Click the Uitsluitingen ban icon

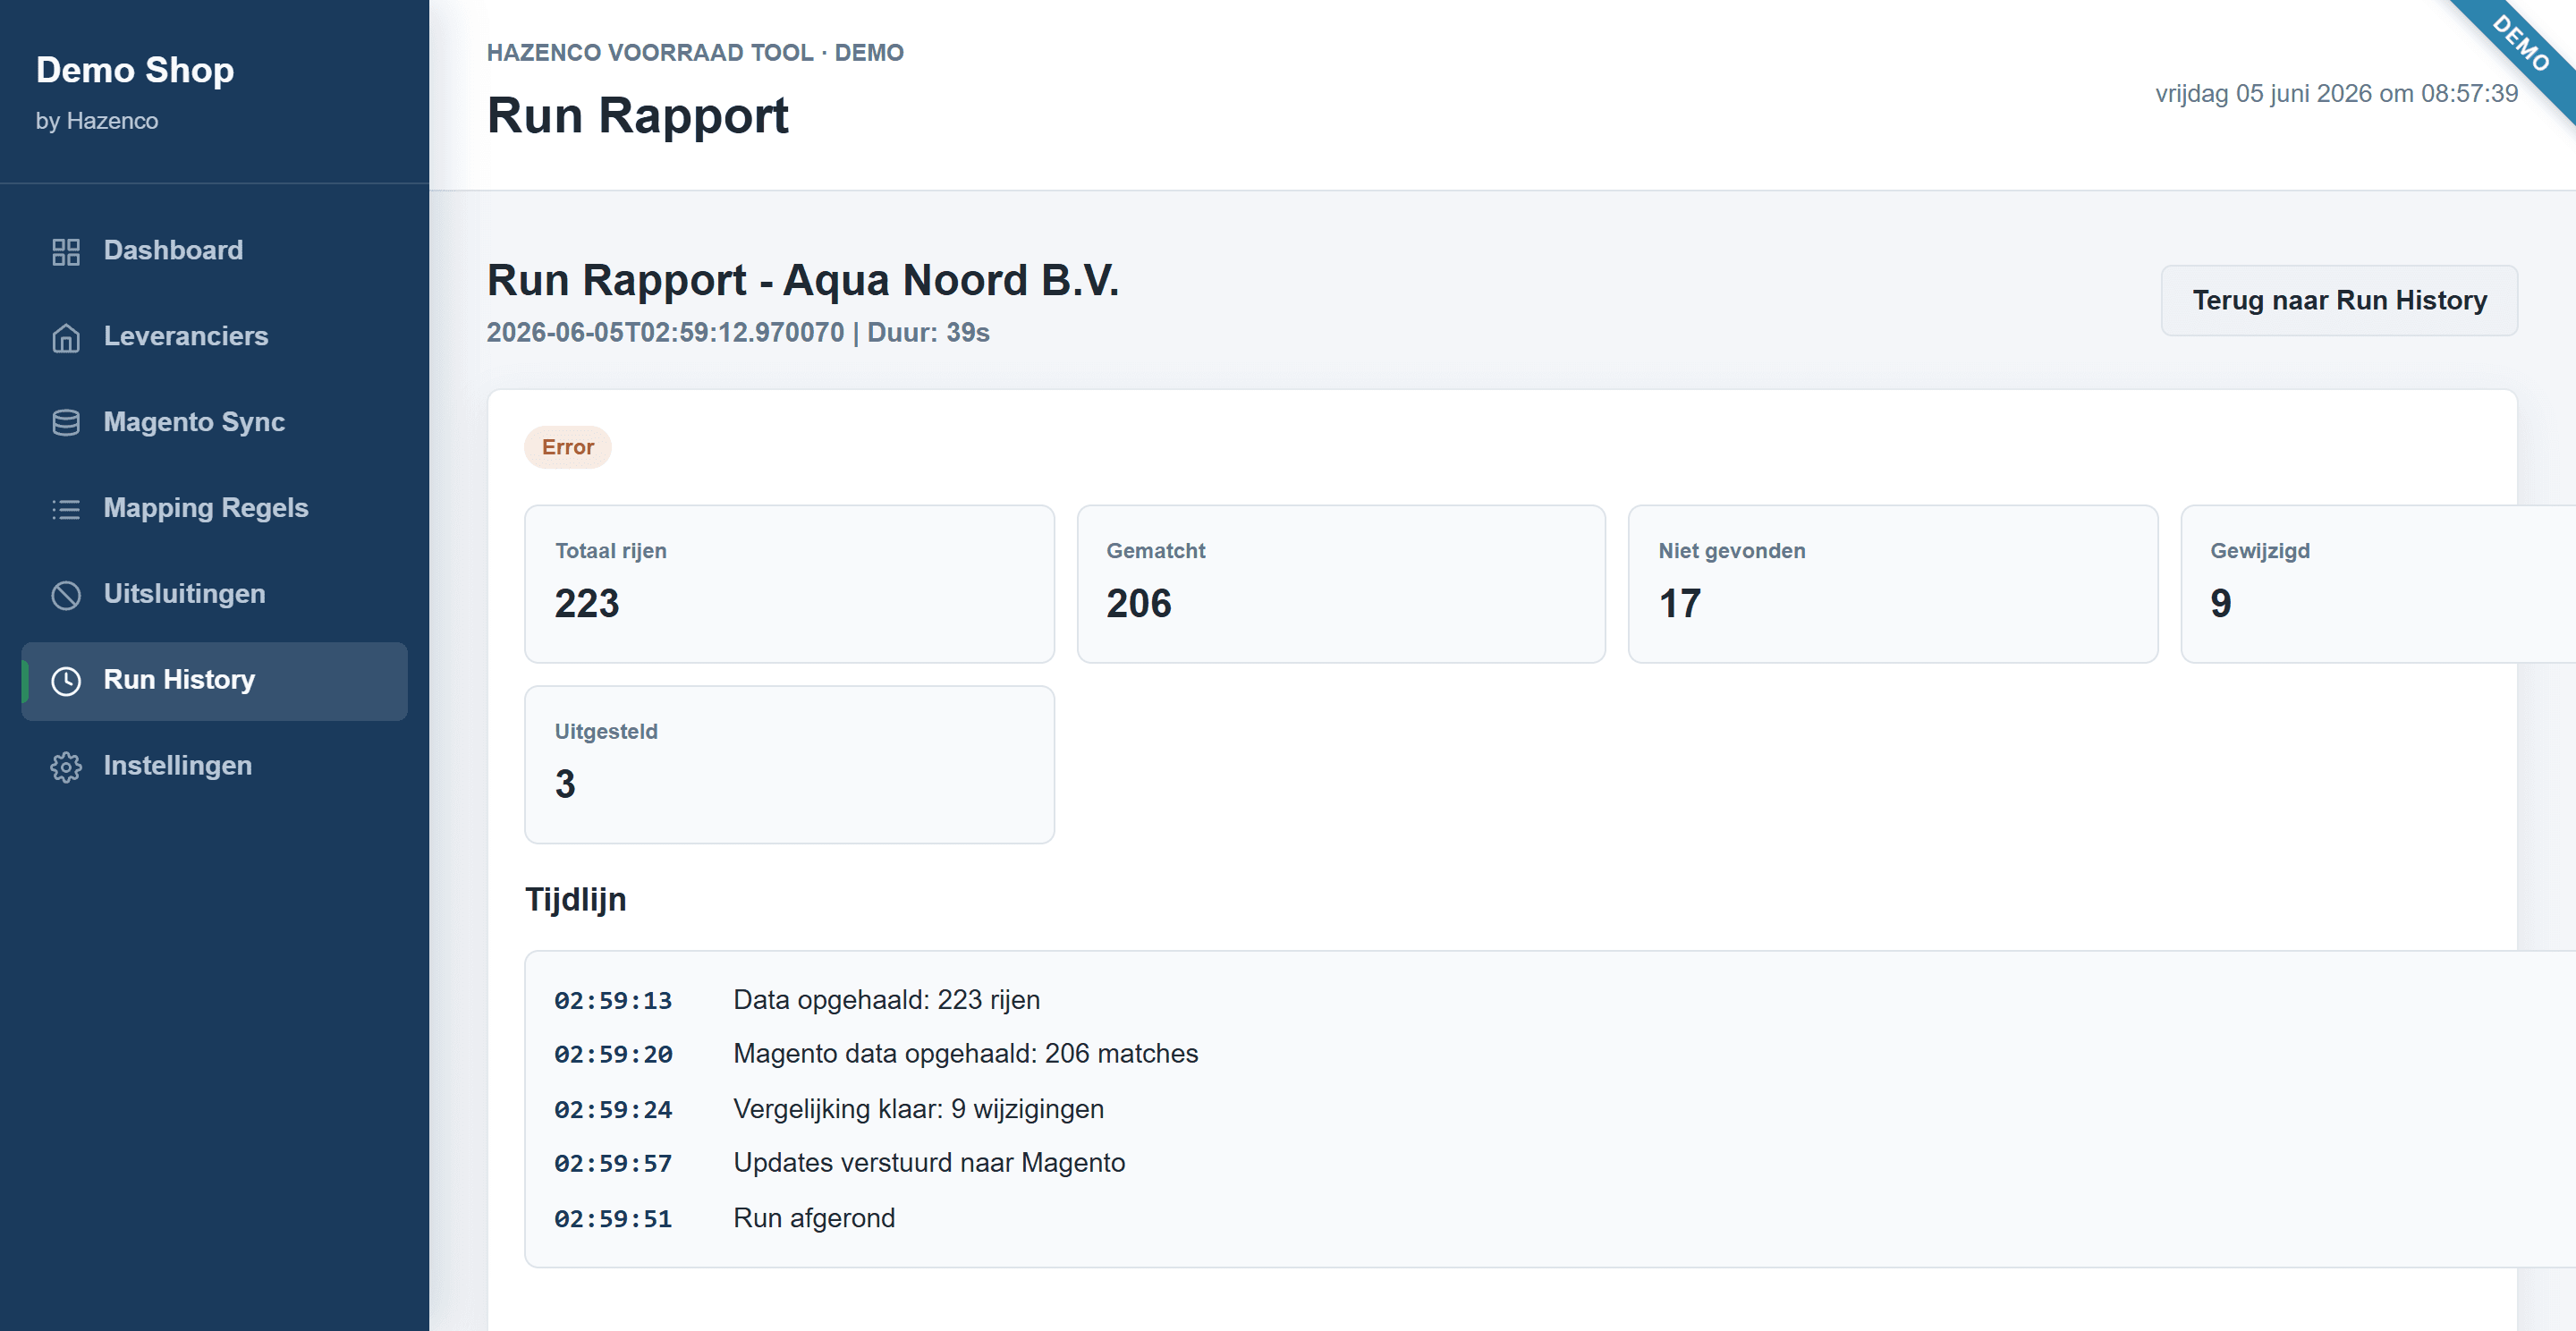coord(66,595)
